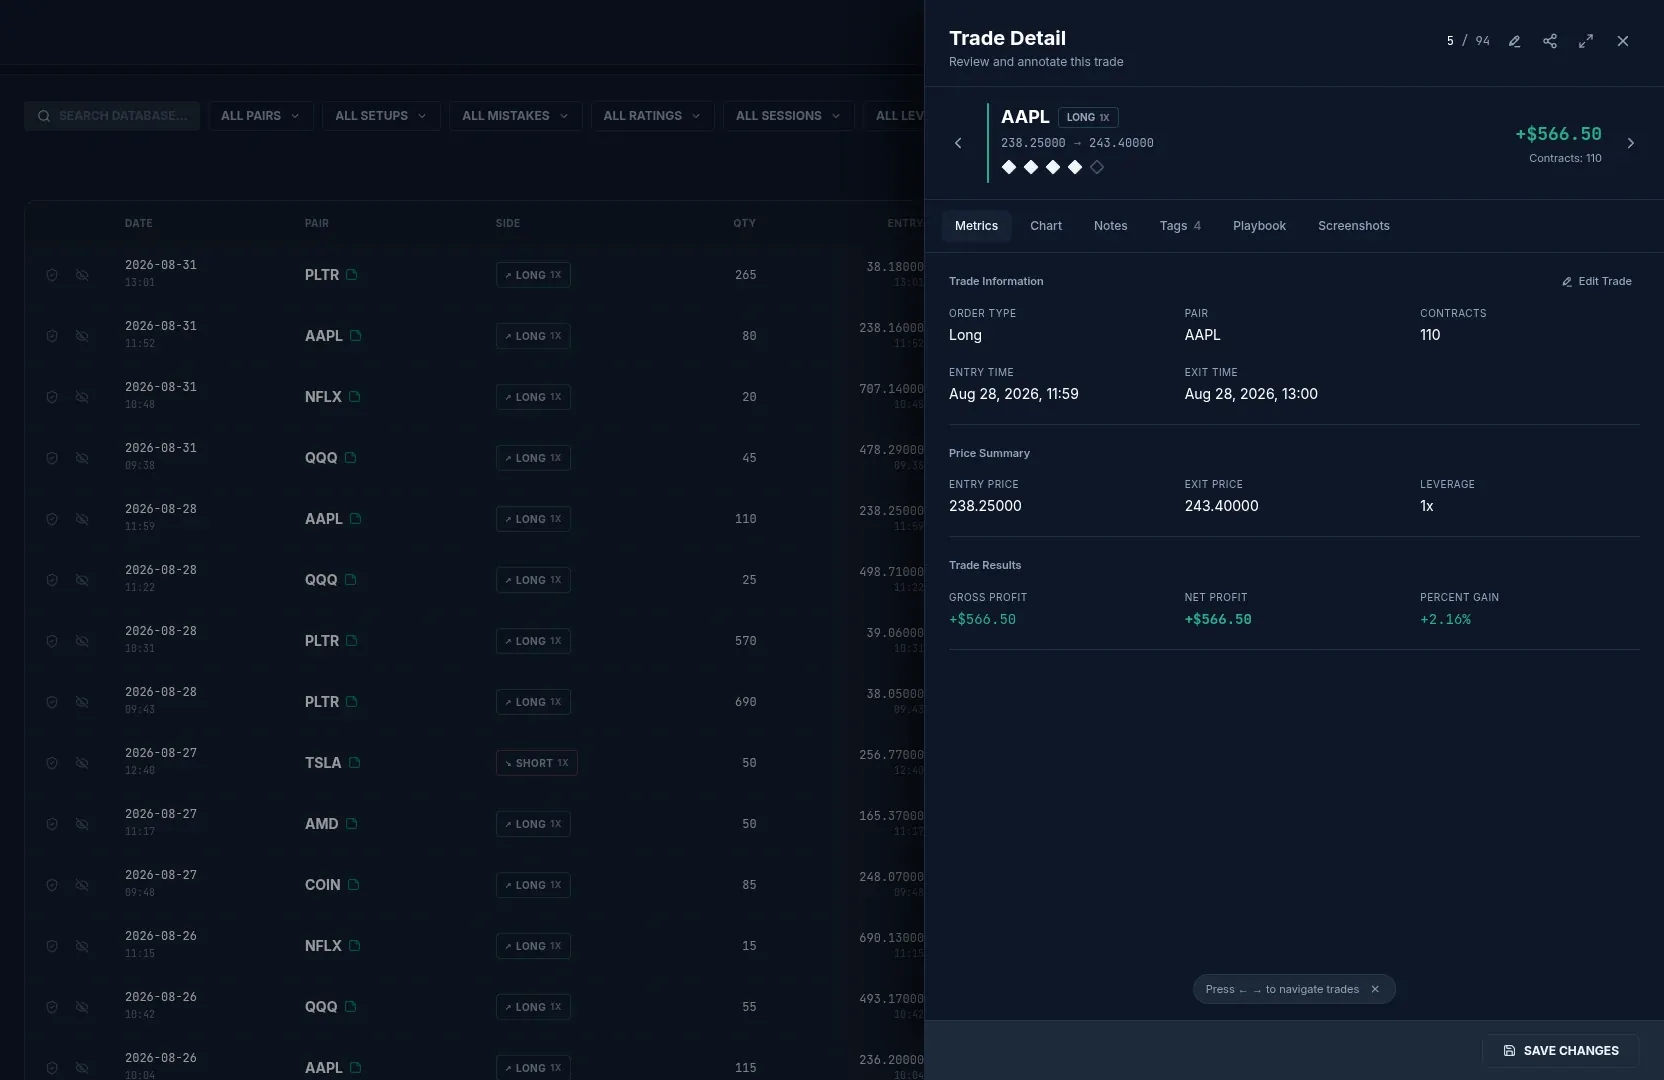Open the All Pairs filter dropdown
This screenshot has height=1080, width=1664.
[261, 116]
